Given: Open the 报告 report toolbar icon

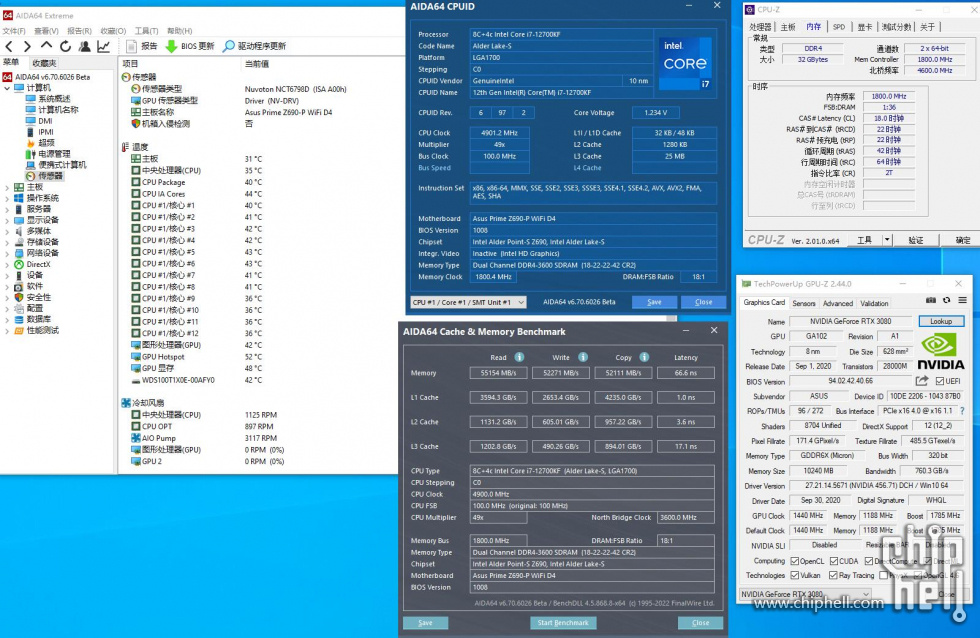Looking at the screenshot, I should [x=131, y=46].
